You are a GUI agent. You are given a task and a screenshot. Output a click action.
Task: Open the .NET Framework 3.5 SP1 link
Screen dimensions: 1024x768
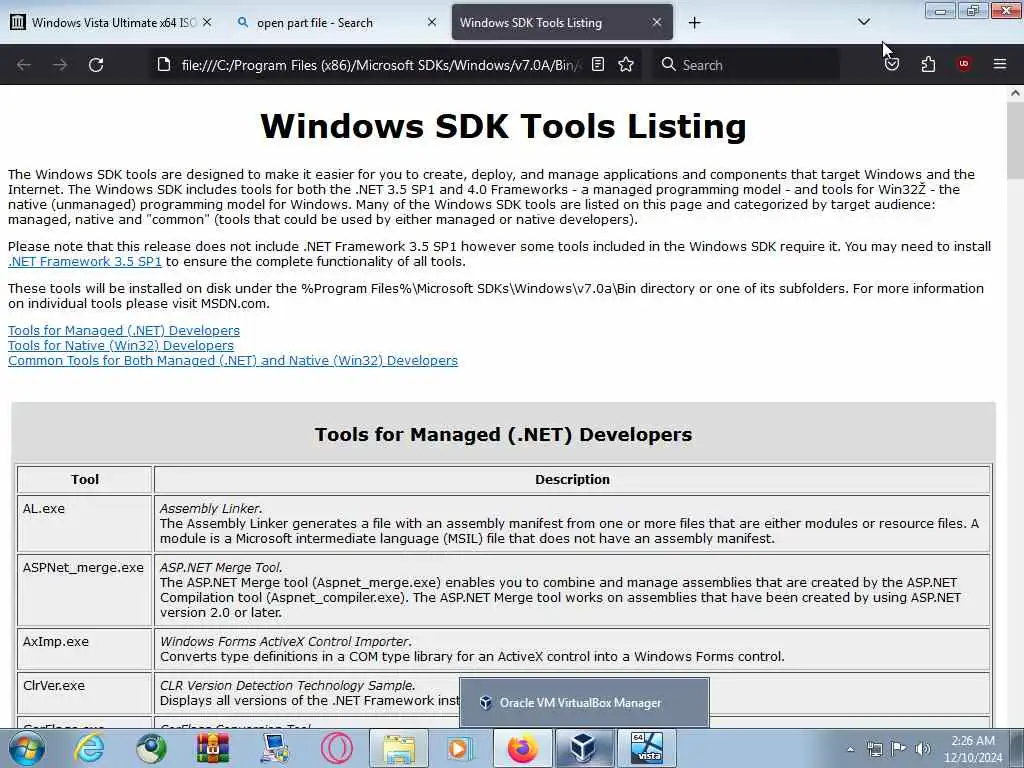click(x=85, y=261)
